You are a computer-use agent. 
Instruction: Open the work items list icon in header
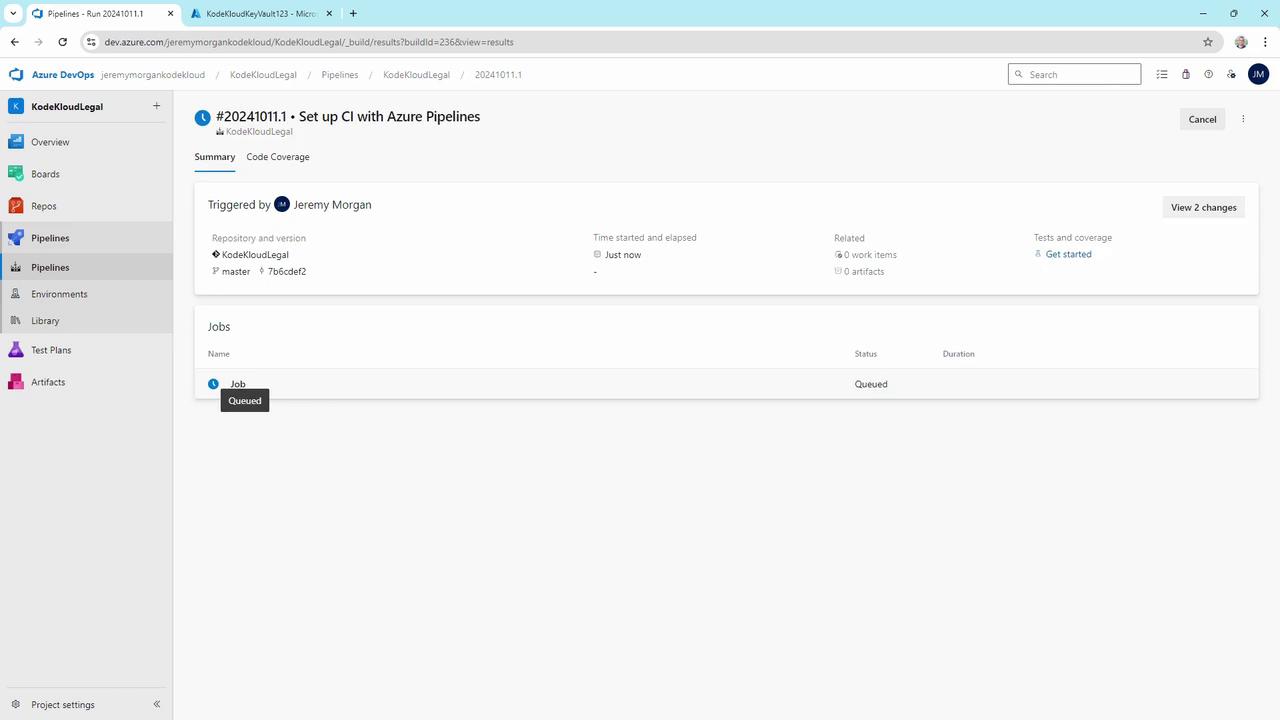pos(1162,74)
